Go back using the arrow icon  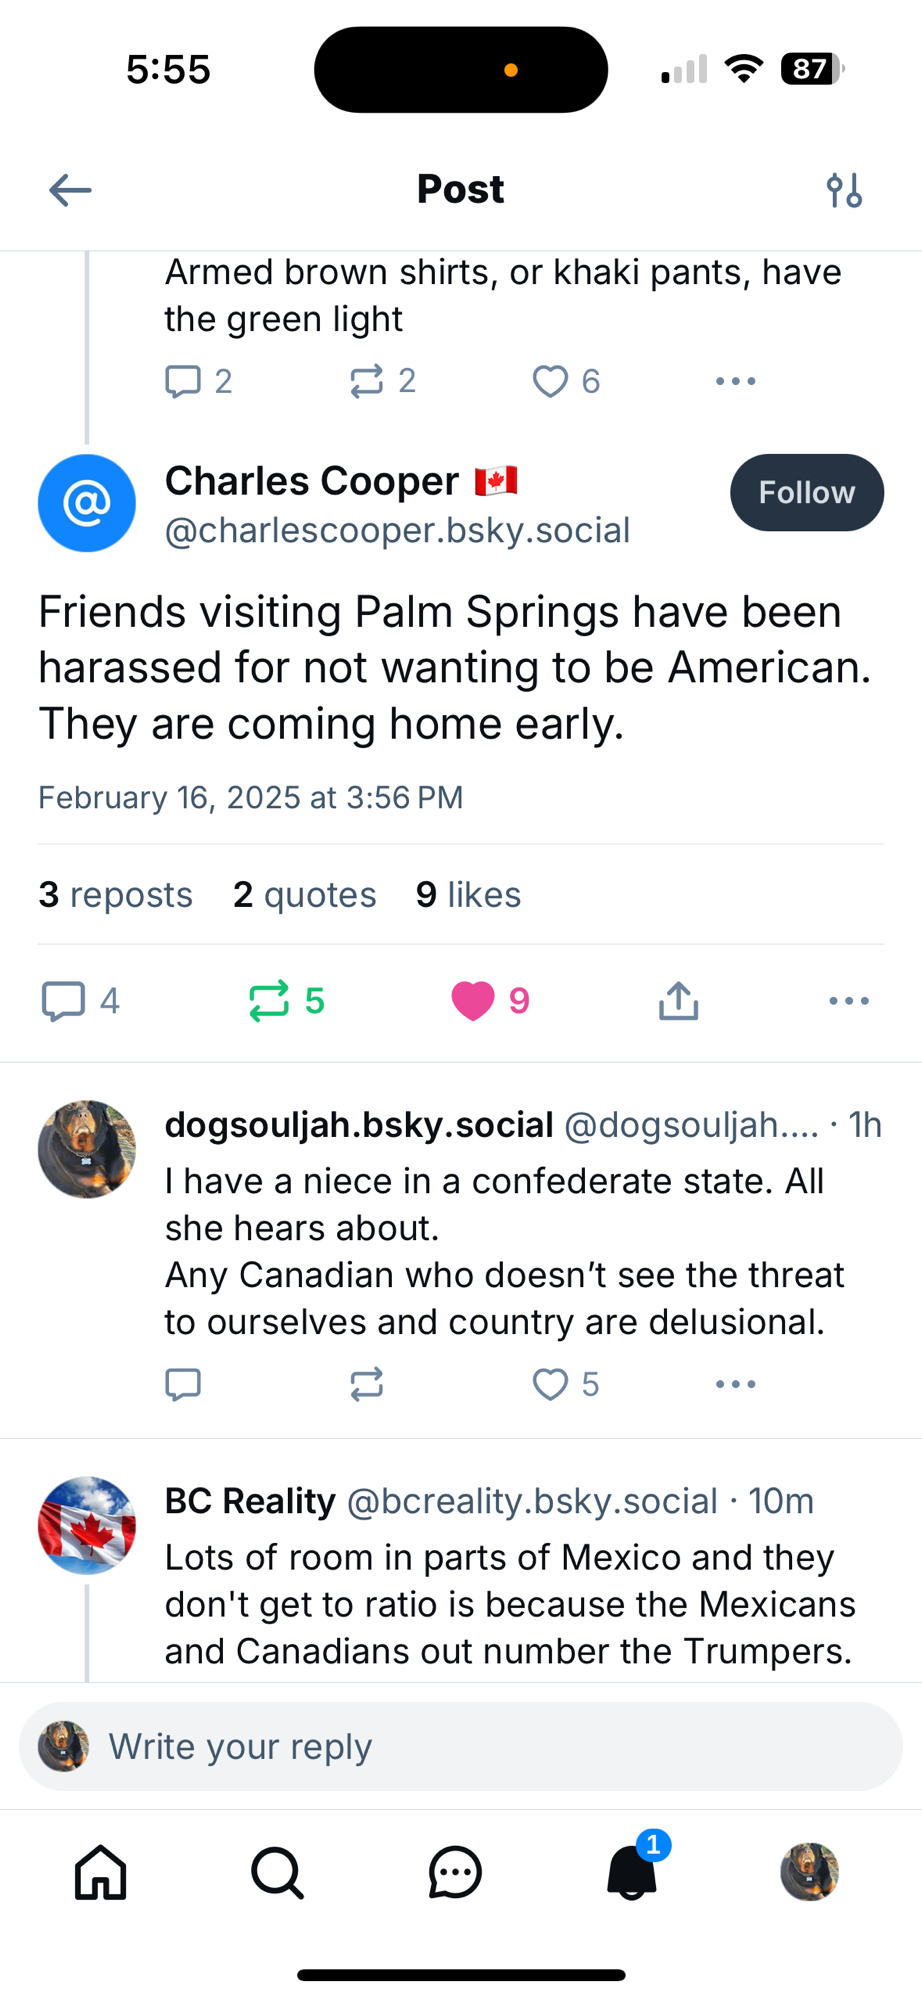pyautogui.click(x=70, y=190)
